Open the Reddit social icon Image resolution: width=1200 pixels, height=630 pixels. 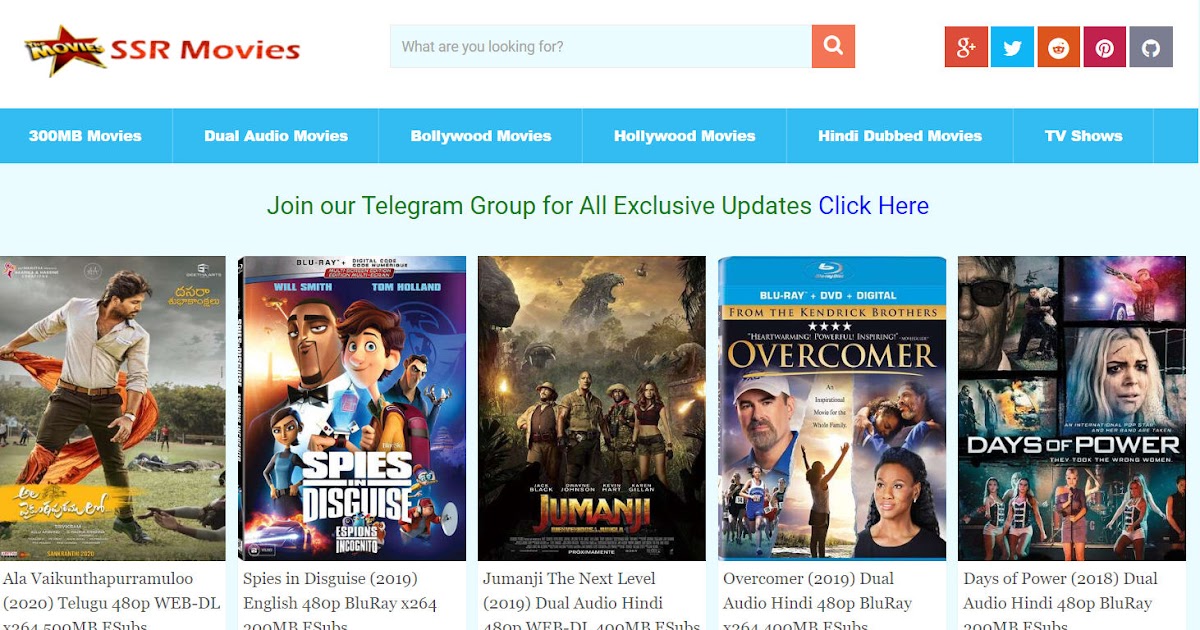point(1058,47)
